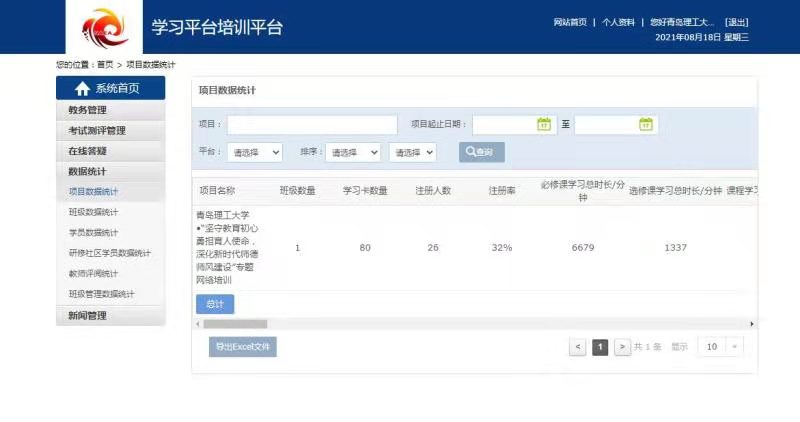The height and width of the screenshot is (422, 800).
Task: Open the second sort order dropdown
Action: click(x=412, y=152)
